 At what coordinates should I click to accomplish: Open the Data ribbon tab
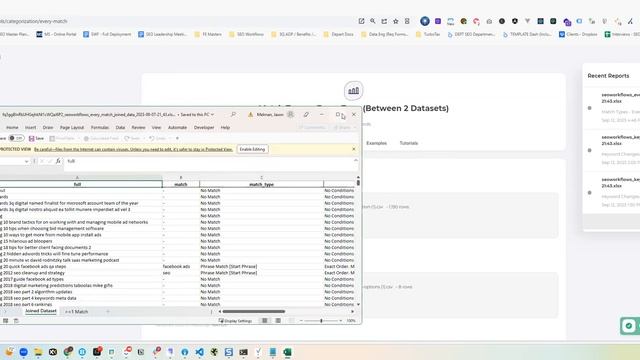[x=120, y=127]
